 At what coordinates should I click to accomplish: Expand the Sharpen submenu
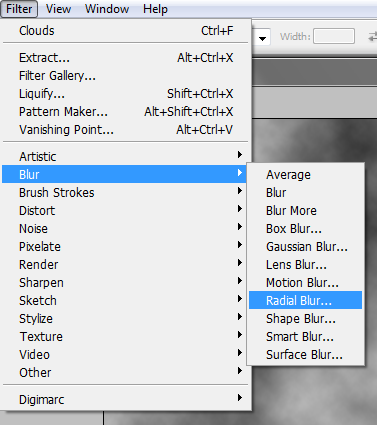point(124,282)
